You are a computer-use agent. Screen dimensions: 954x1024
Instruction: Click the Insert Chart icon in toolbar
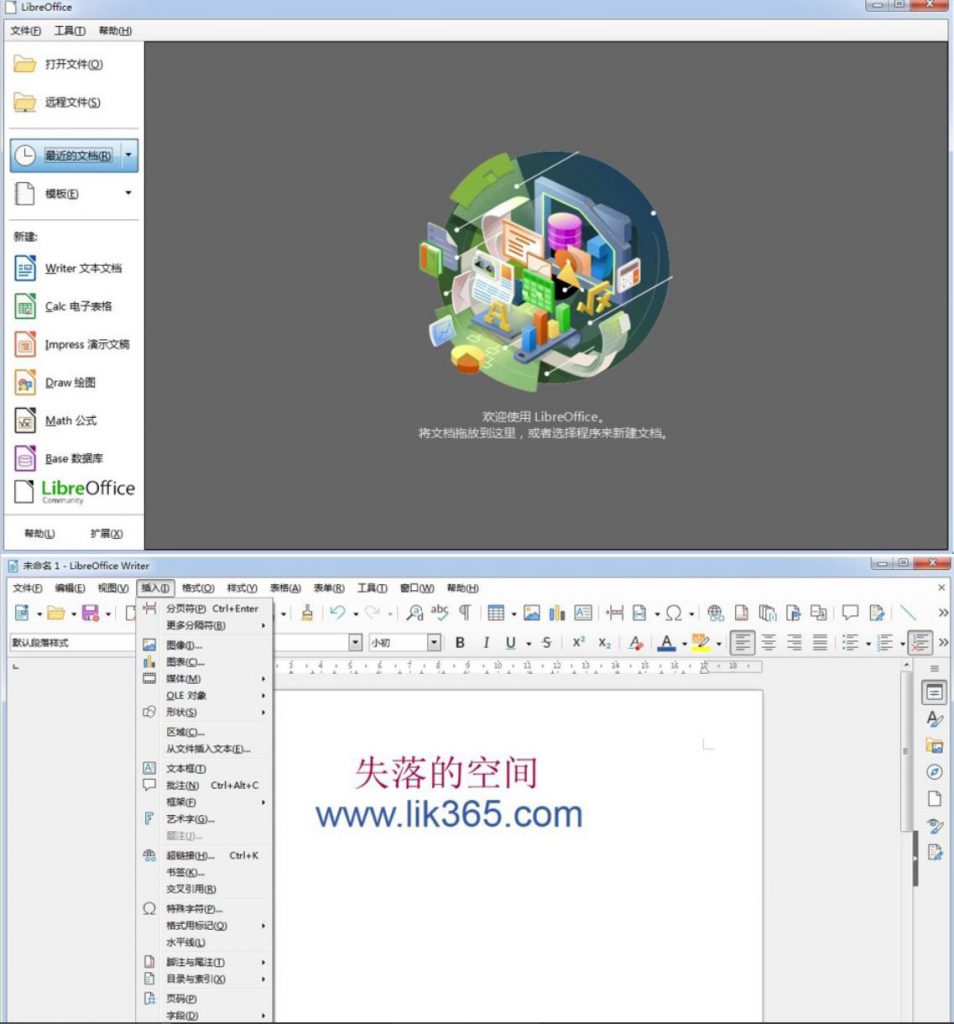coord(557,613)
